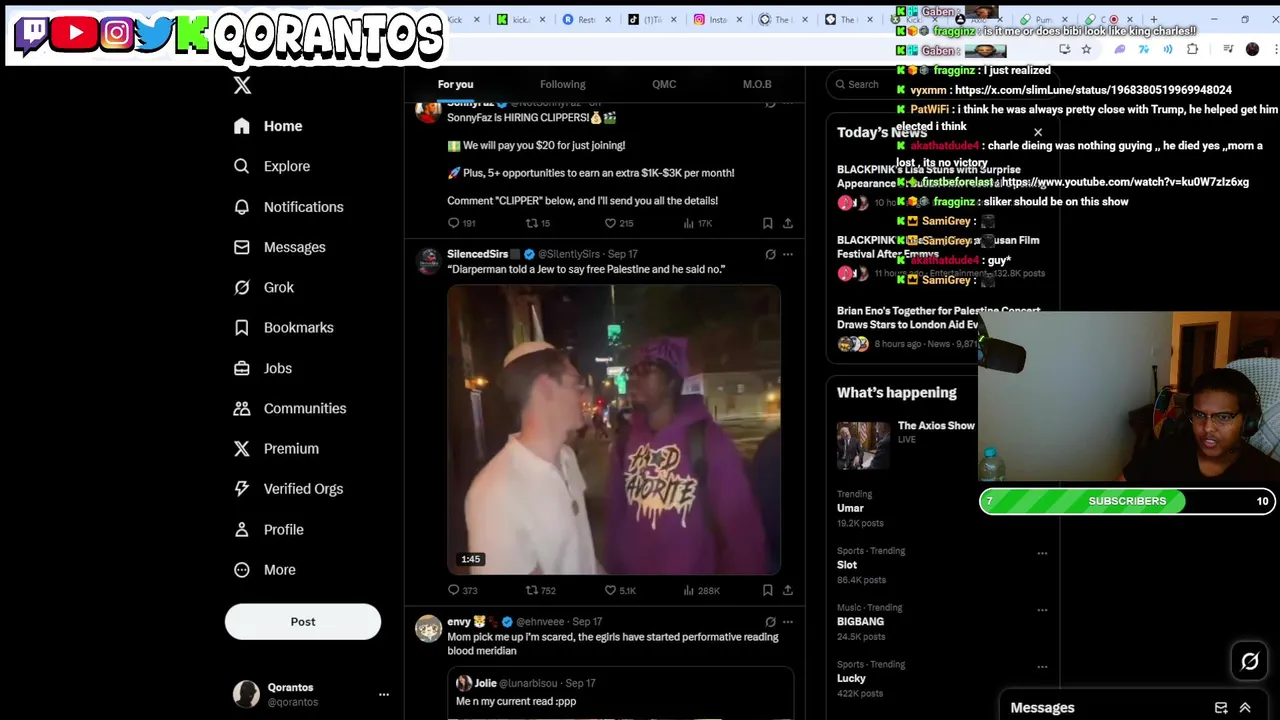Click the X logo in the sidebar
Viewport: 1280px width, 720px height.
tap(242, 85)
